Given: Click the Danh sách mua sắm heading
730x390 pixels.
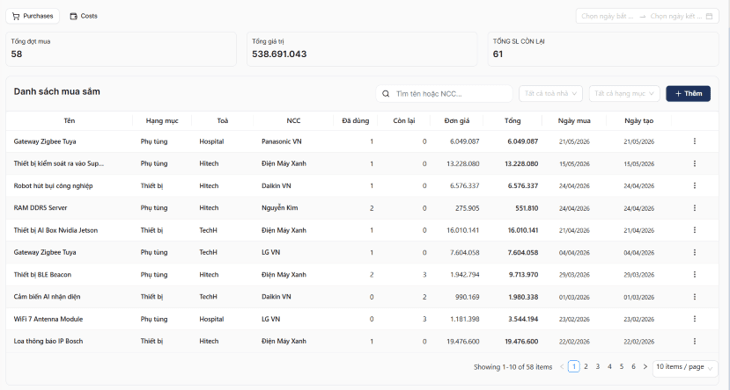Looking at the screenshot, I should [57, 92].
